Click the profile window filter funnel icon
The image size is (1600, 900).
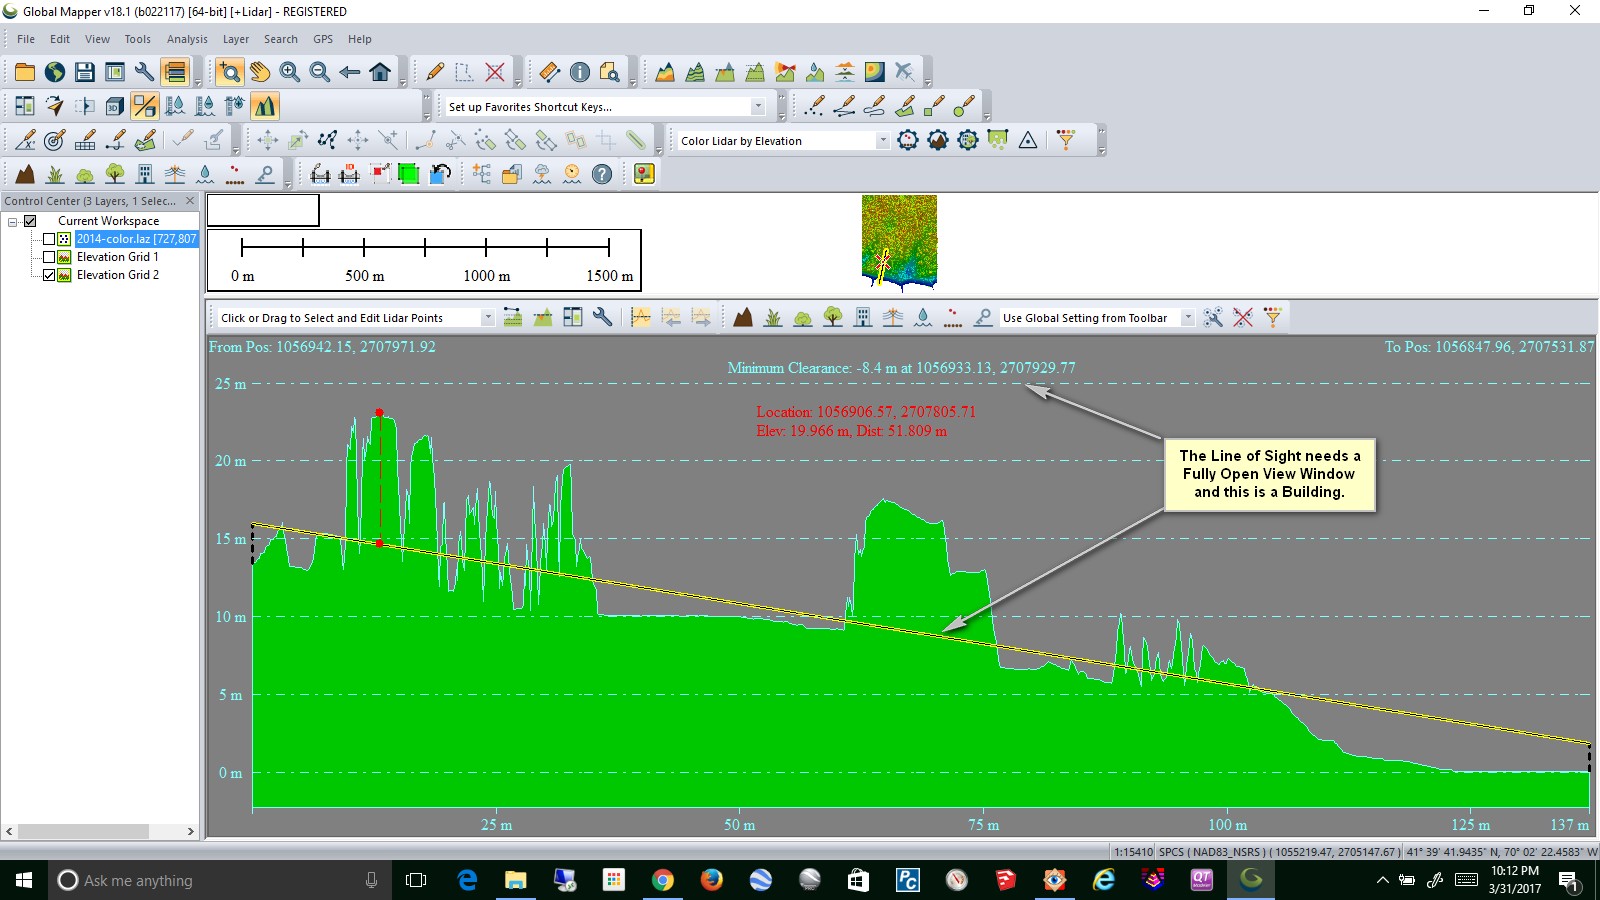click(1273, 317)
